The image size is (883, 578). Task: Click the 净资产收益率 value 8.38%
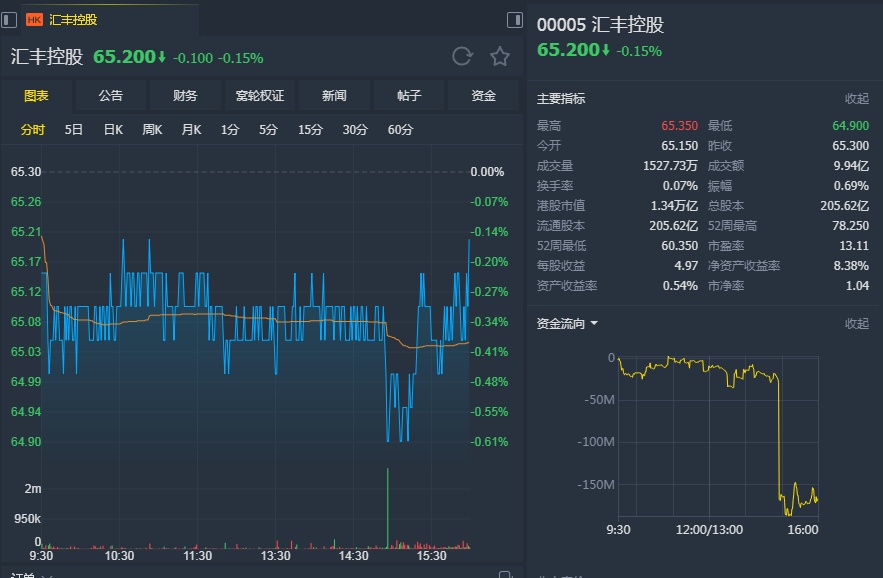click(851, 266)
